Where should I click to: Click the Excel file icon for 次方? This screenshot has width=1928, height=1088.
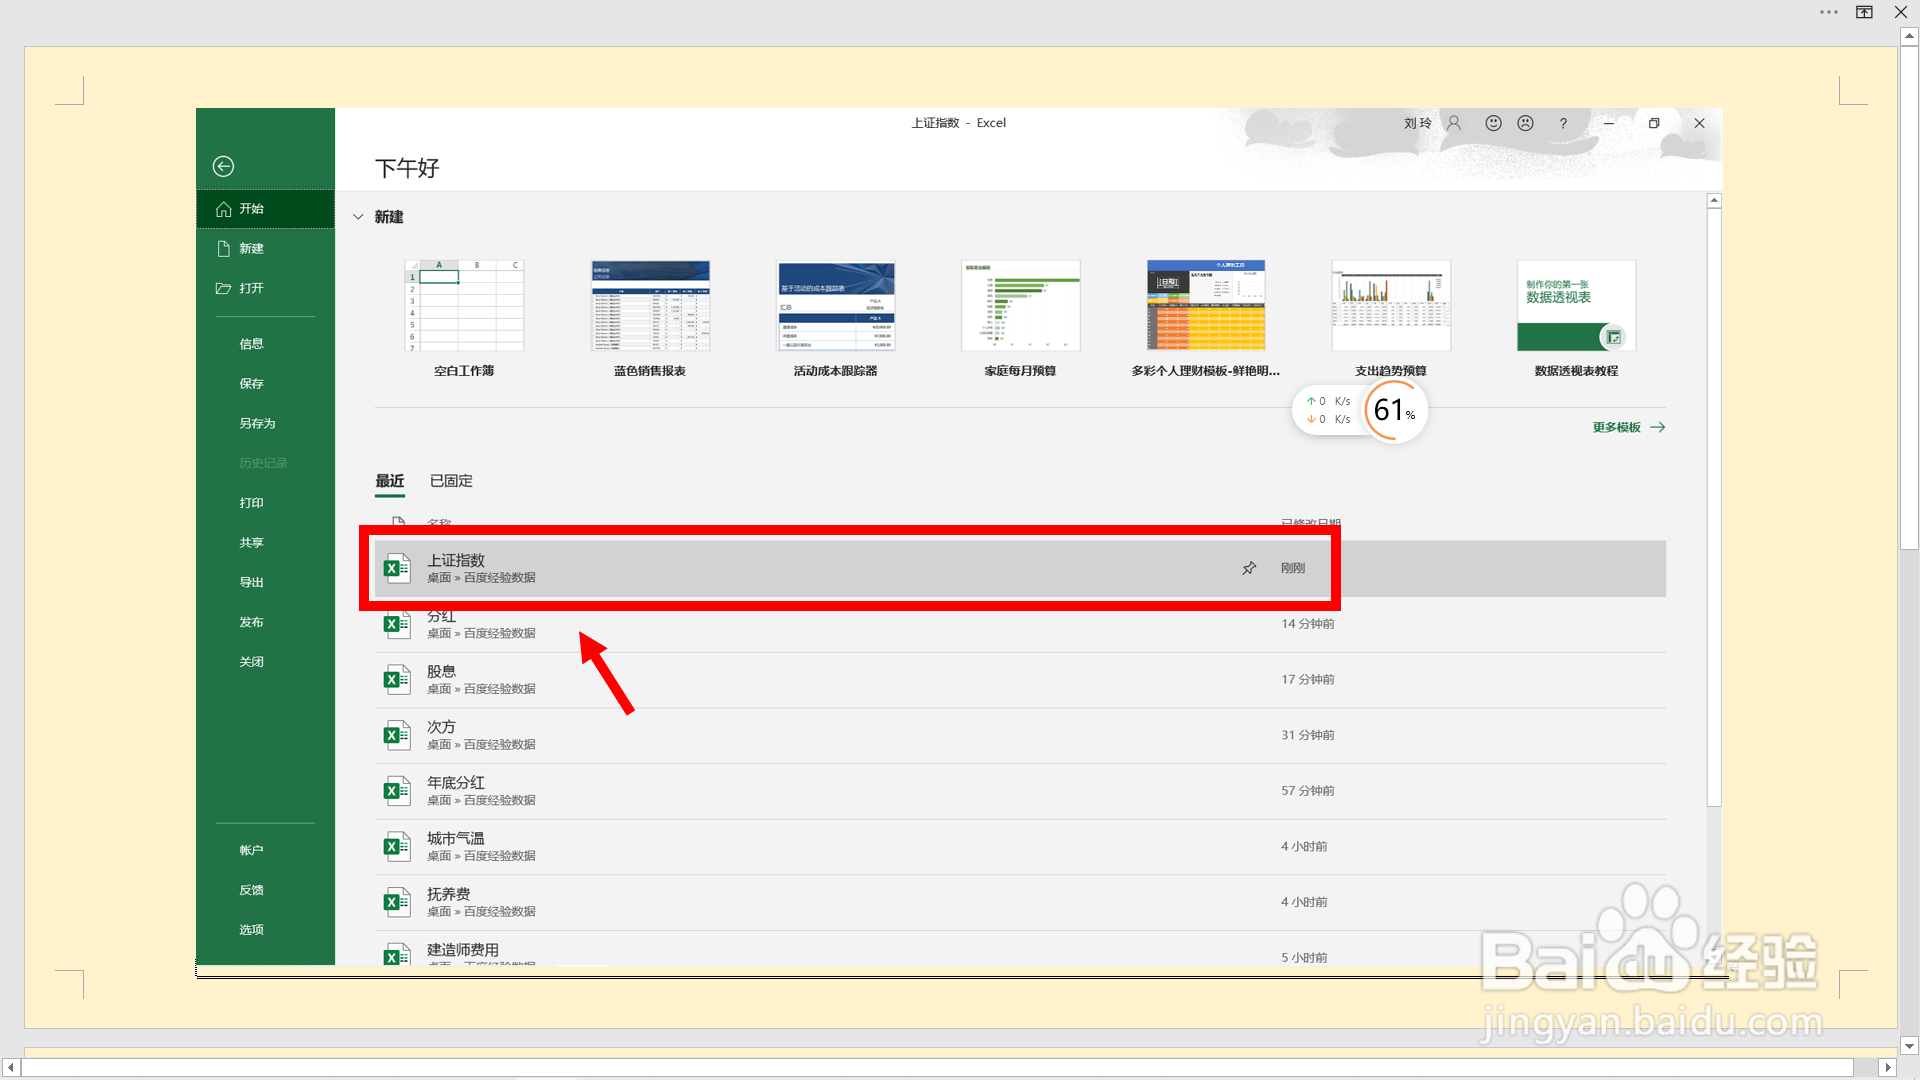tap(399, 739)
